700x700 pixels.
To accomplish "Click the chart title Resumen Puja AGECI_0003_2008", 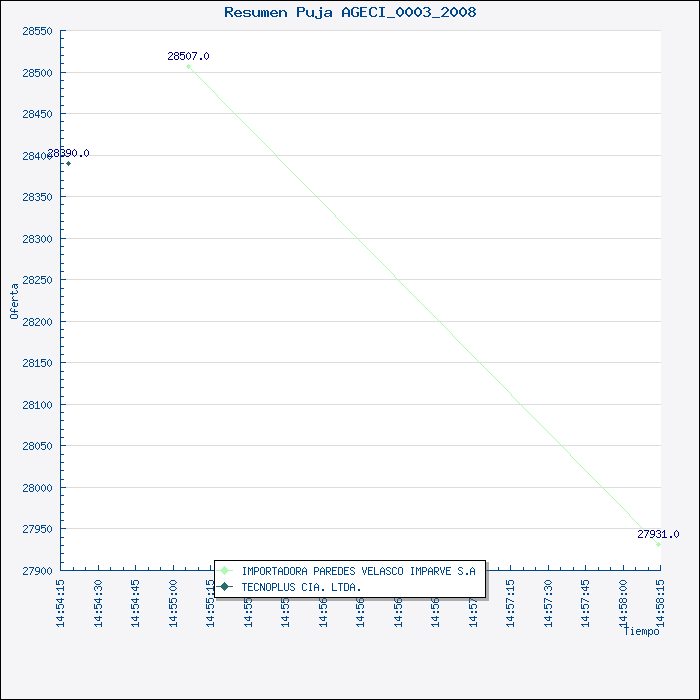I will click(350, 13).
